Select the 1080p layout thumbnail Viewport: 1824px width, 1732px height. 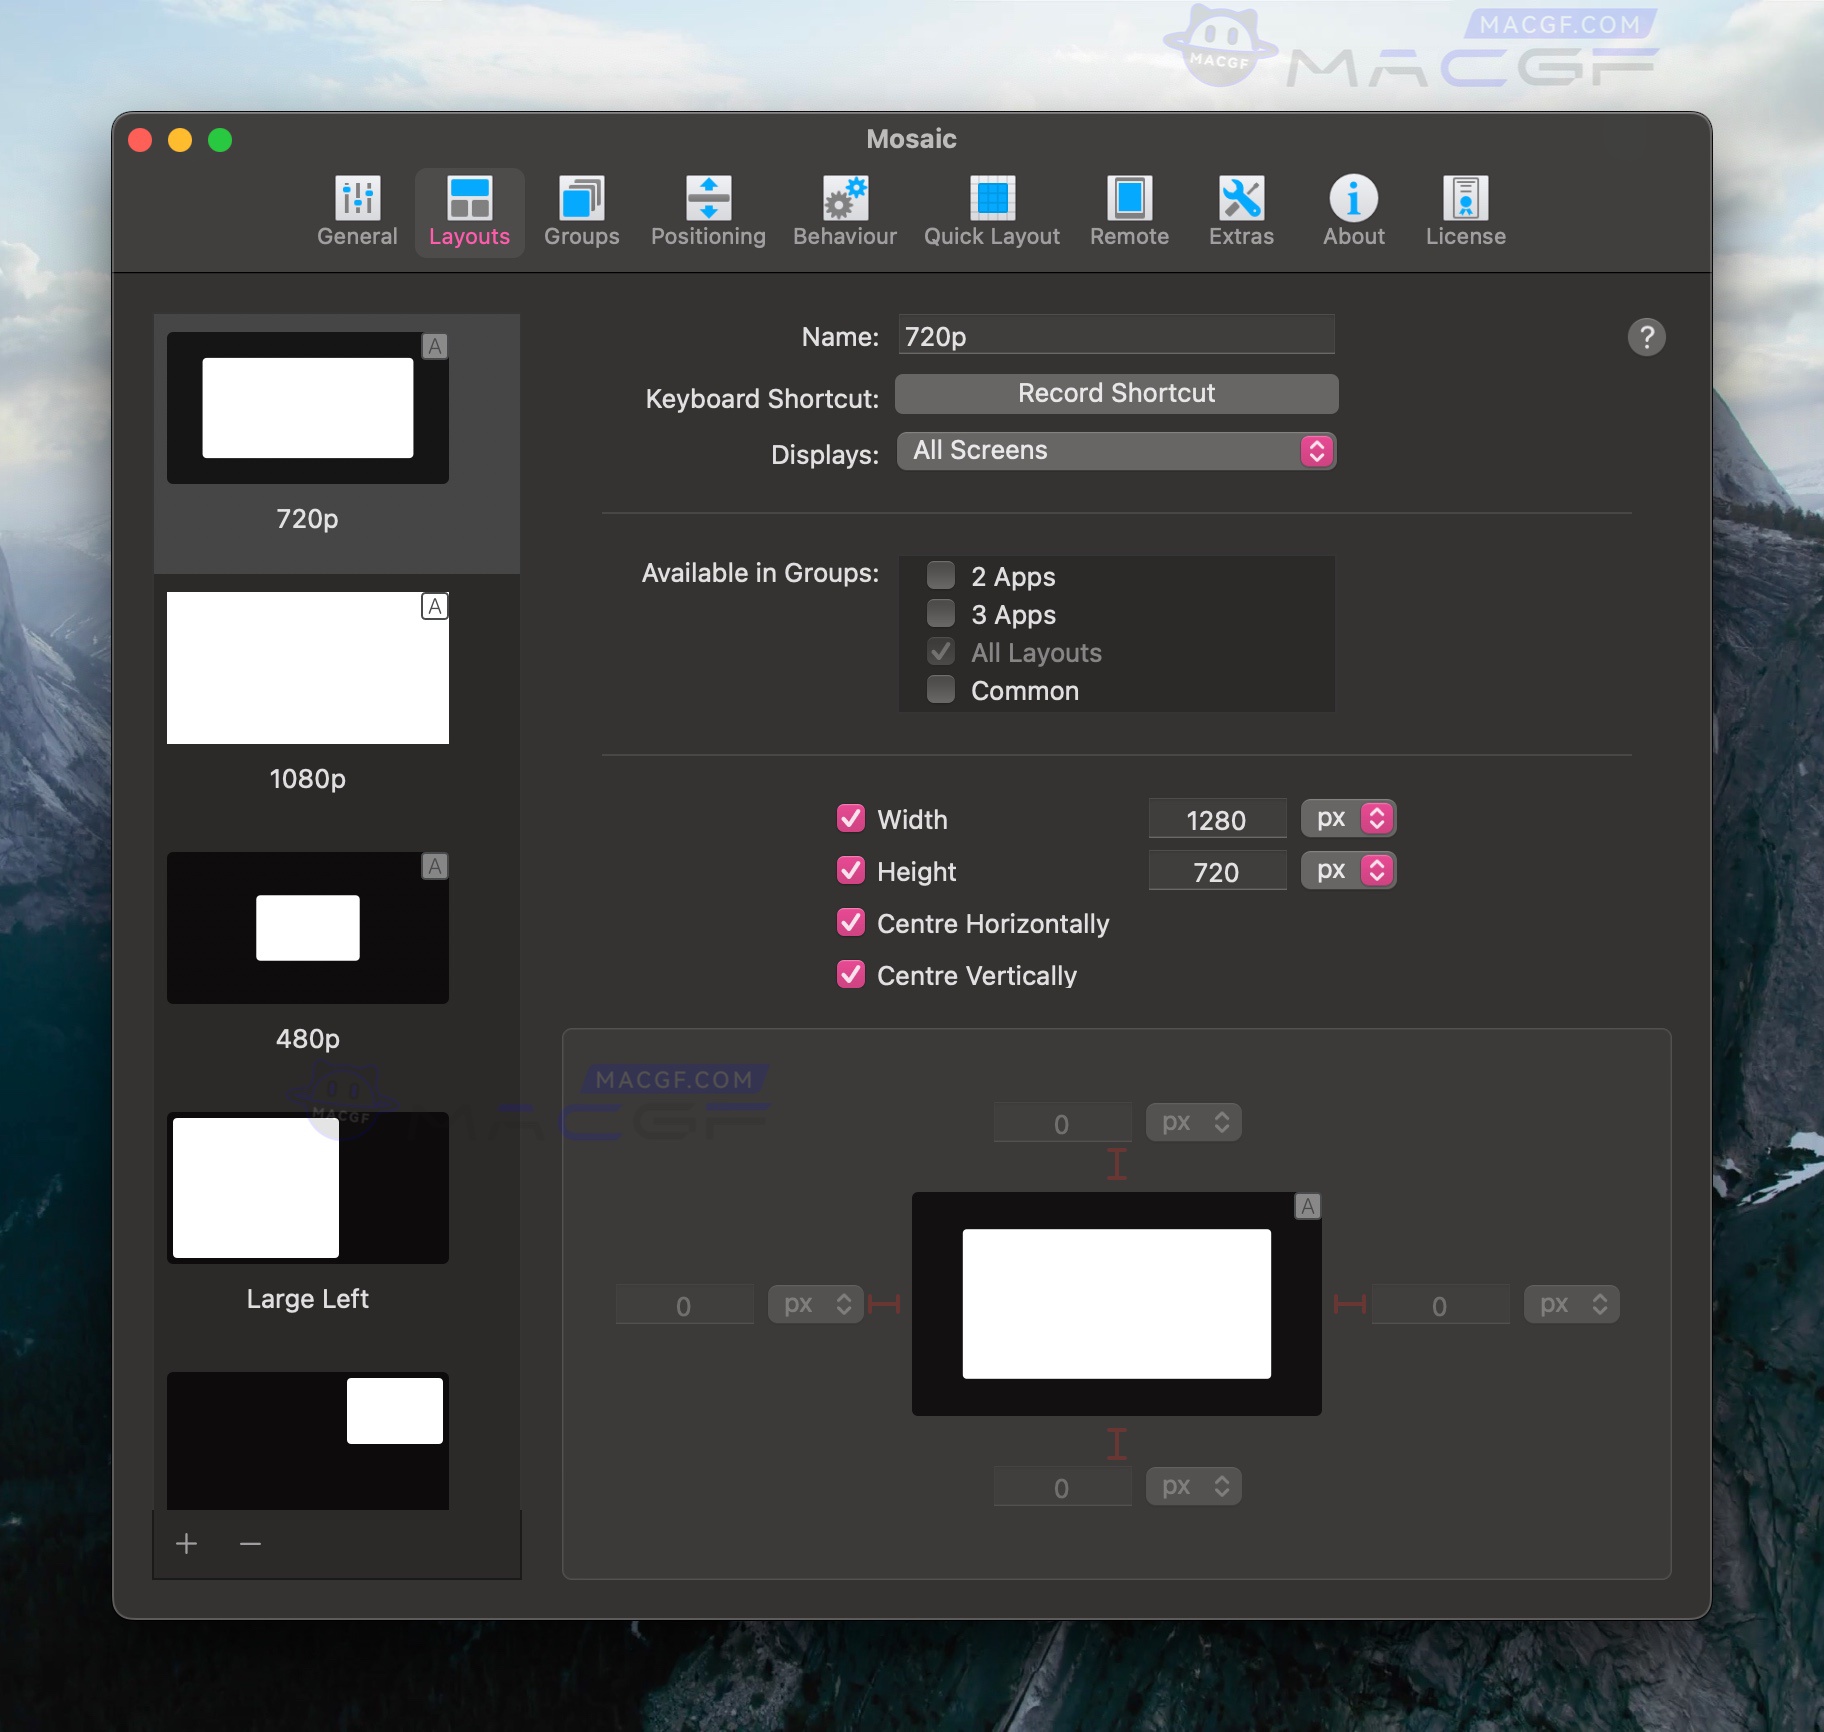coord(308,668)
